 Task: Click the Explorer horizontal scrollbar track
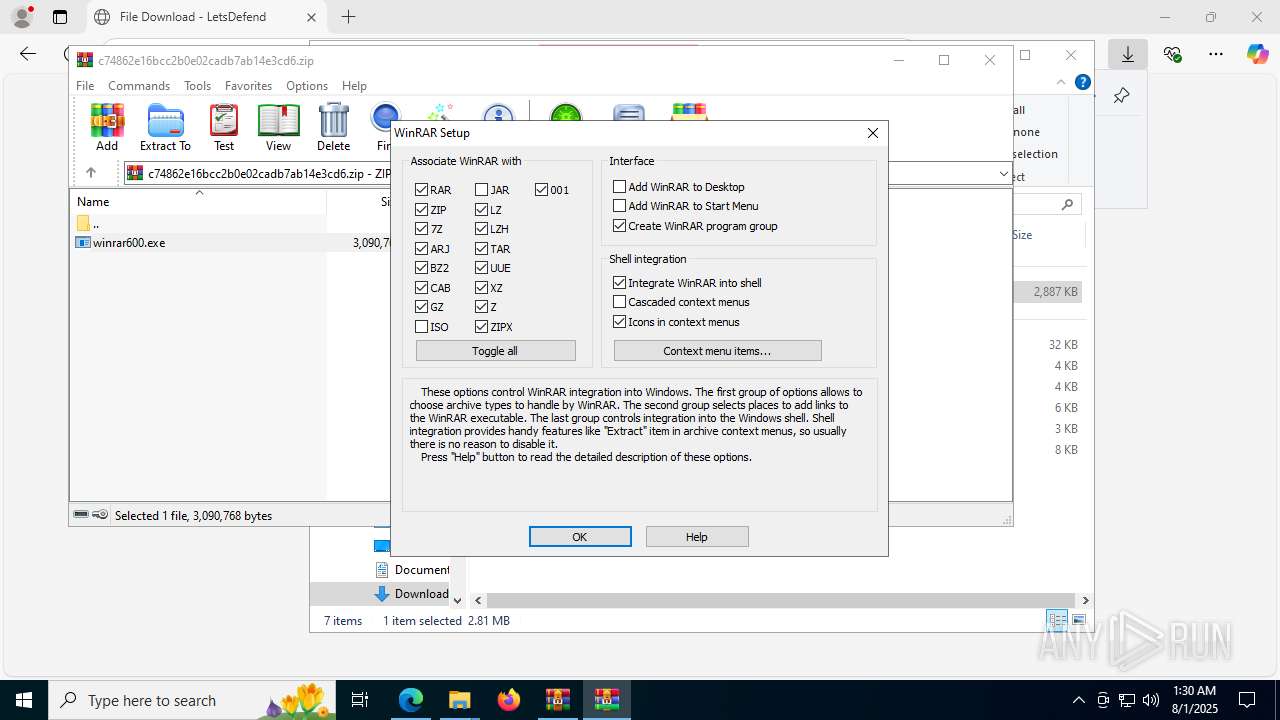point(780,600)
